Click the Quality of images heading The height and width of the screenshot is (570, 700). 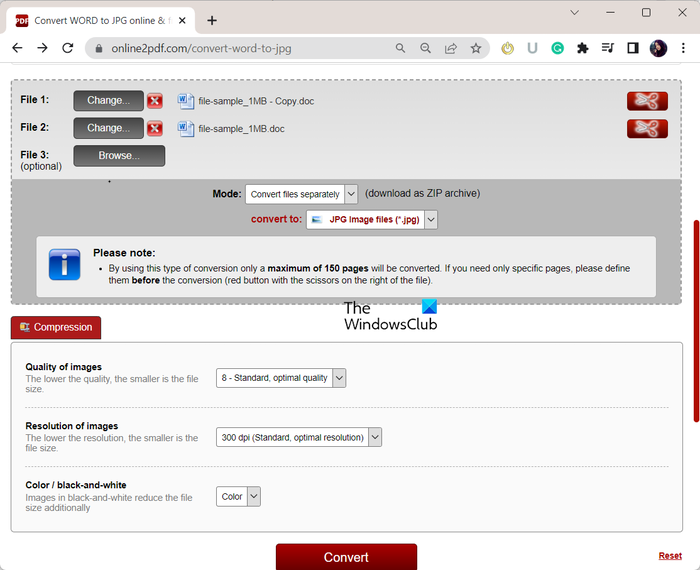63,367
